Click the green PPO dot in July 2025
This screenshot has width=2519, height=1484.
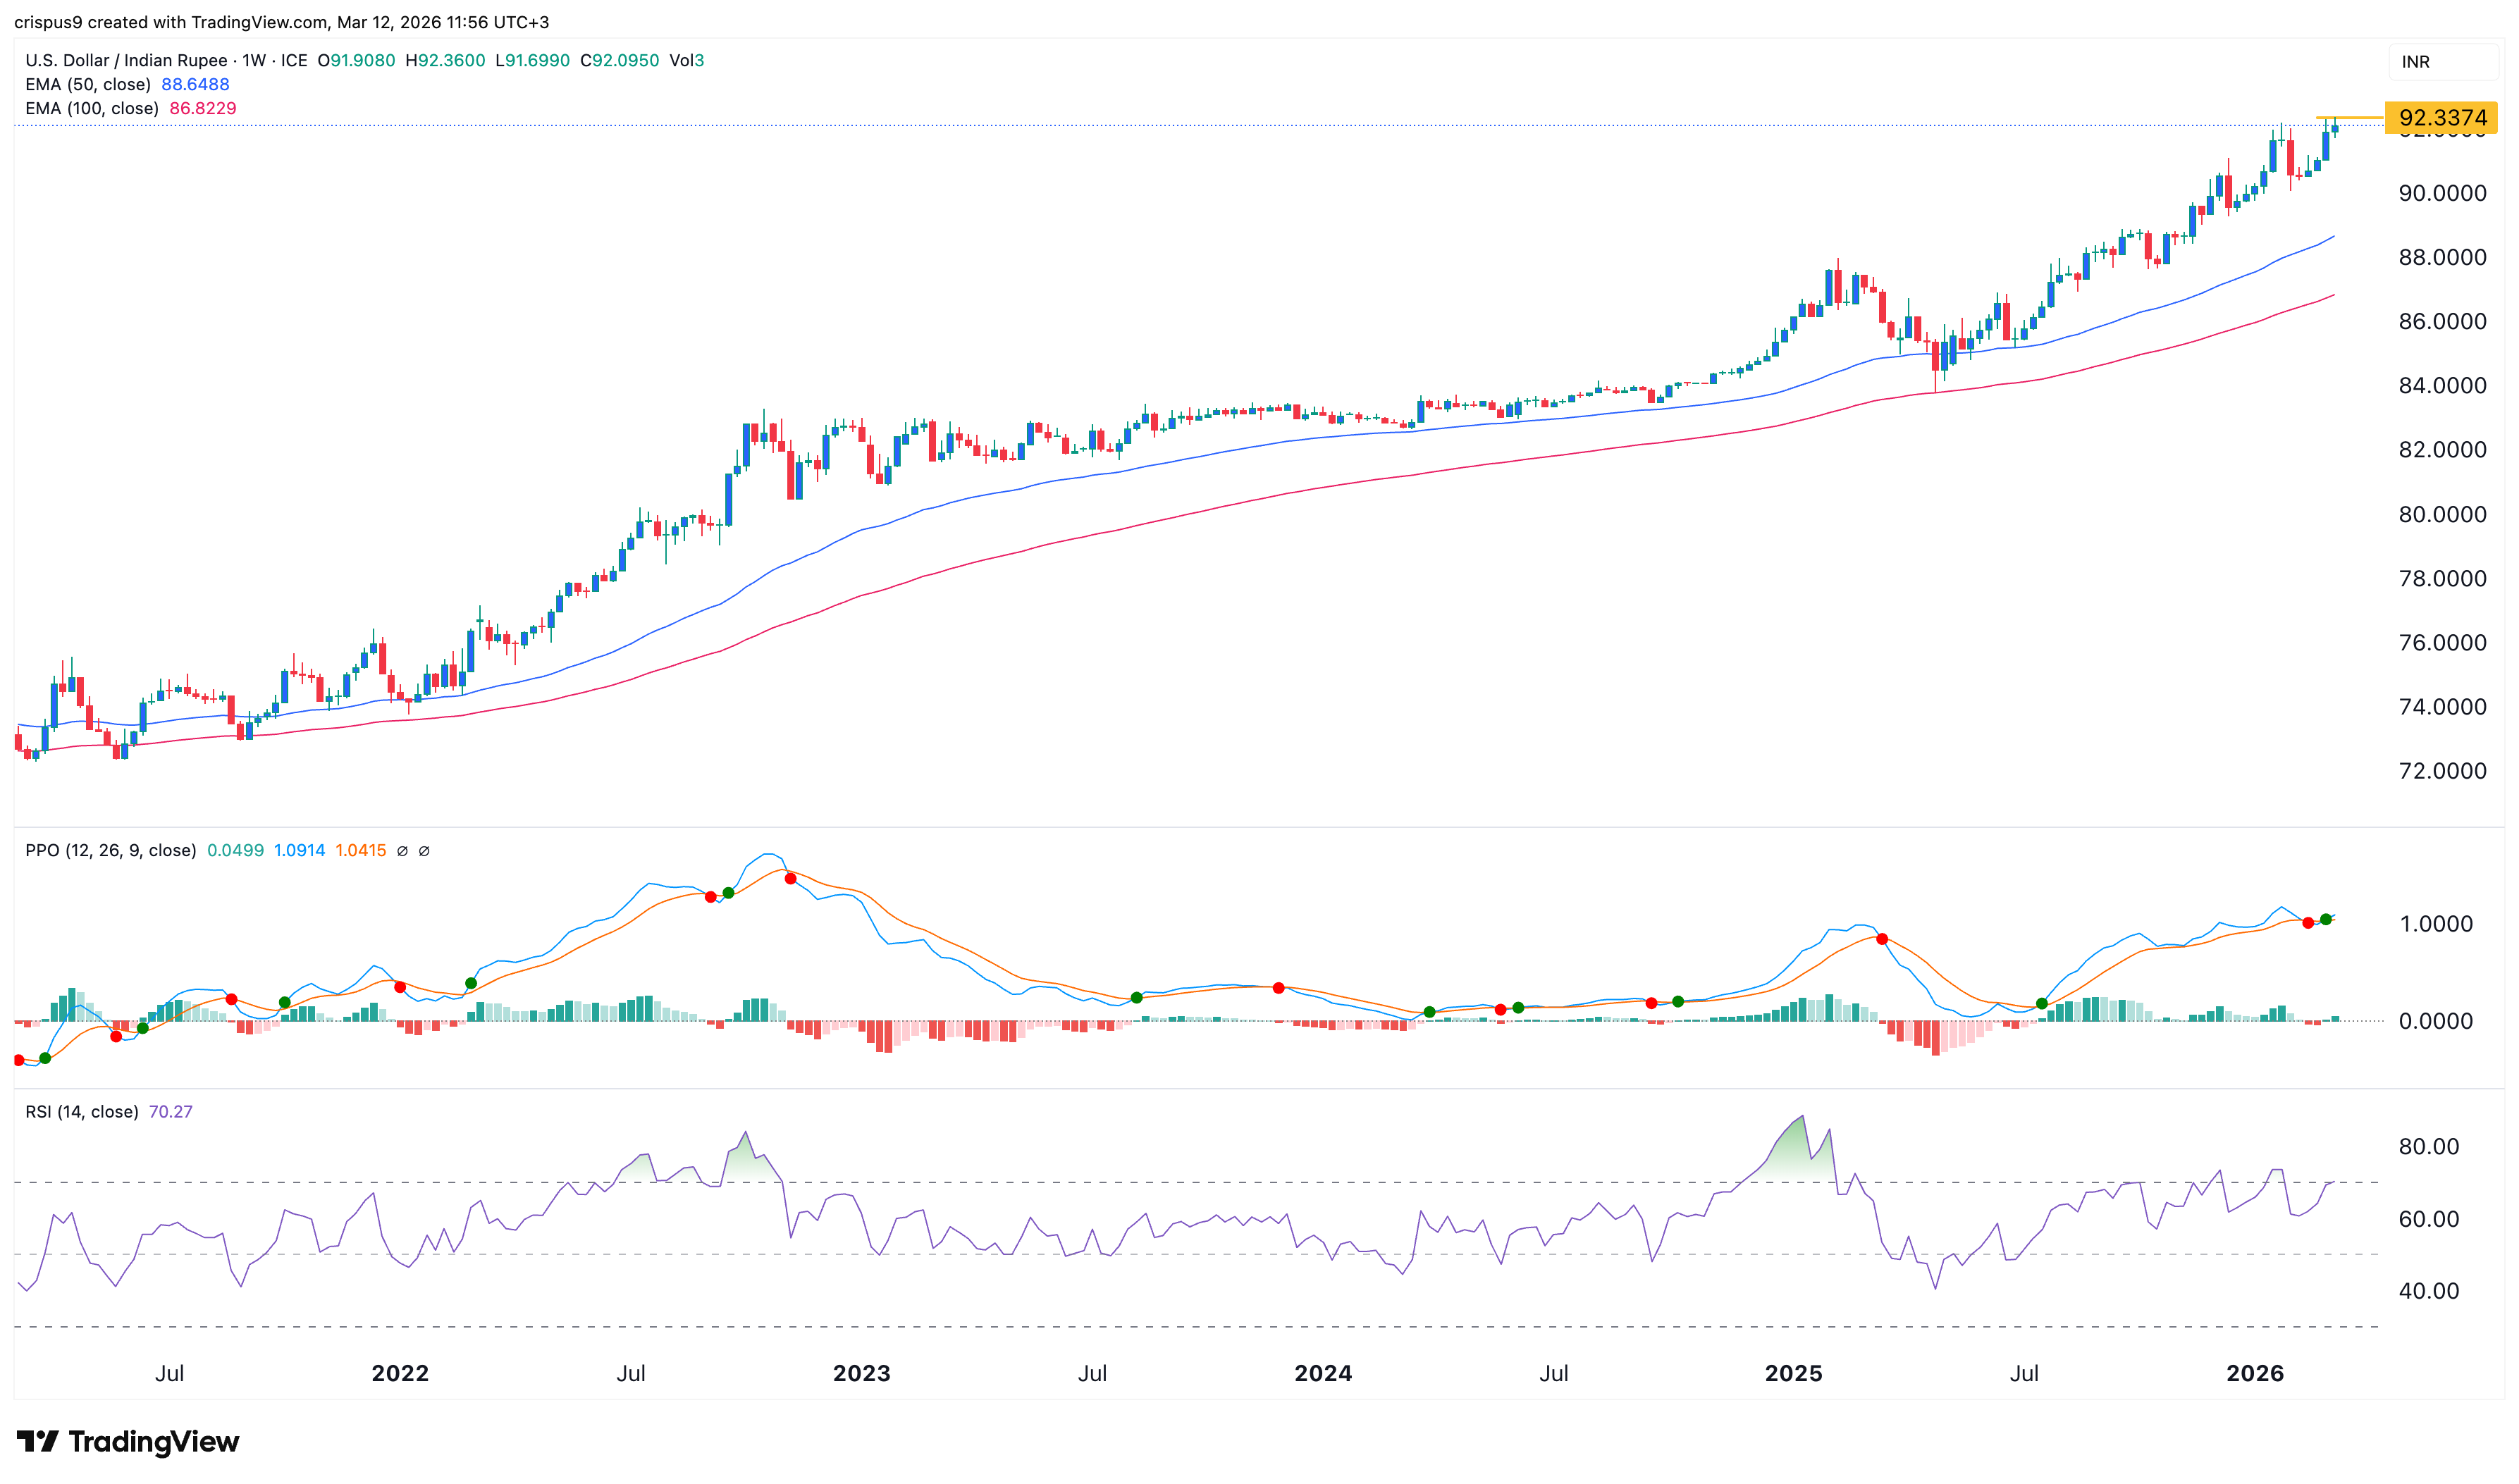click(x=2042, y=1003)
